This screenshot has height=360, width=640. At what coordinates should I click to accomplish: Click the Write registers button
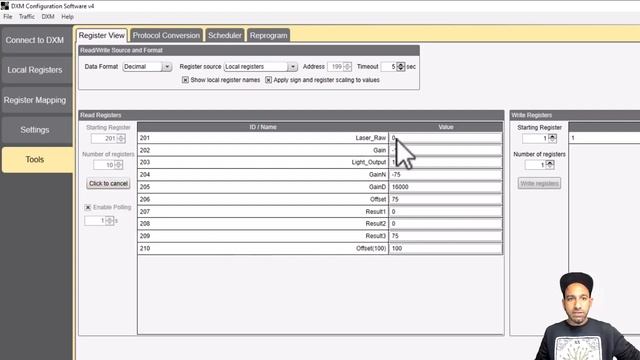tap(539, 184)
